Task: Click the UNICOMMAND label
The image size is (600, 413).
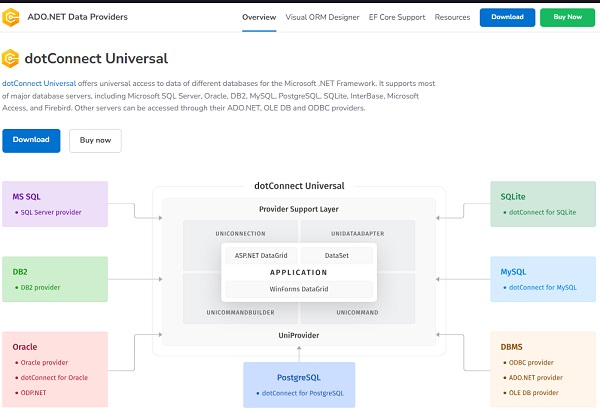Action: pyautogui.click(x=357, y=312)
